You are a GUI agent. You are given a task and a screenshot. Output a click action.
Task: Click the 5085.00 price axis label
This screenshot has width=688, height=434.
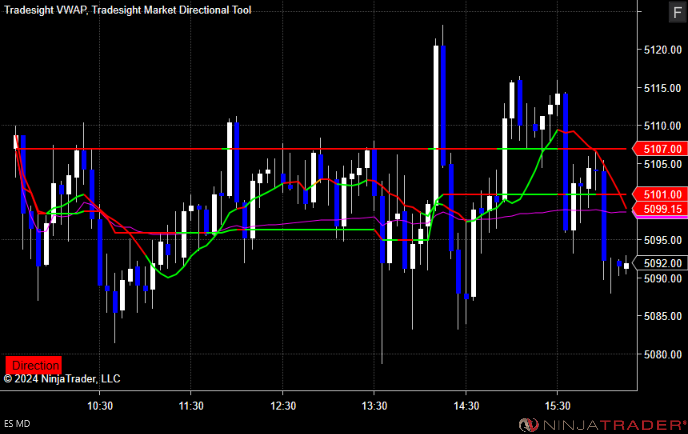pos(663,316)
